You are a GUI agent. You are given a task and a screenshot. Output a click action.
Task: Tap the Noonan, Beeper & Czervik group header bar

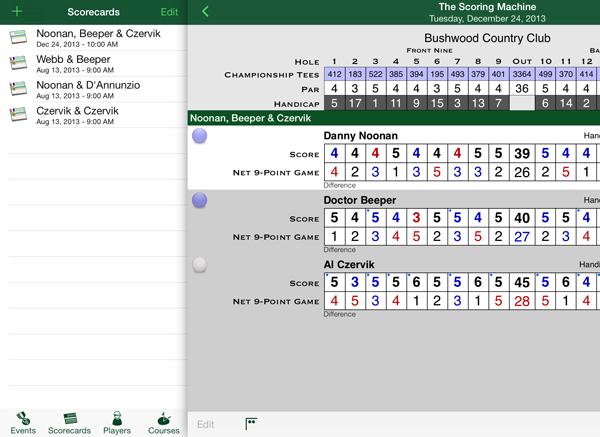(x=394, y=118)
